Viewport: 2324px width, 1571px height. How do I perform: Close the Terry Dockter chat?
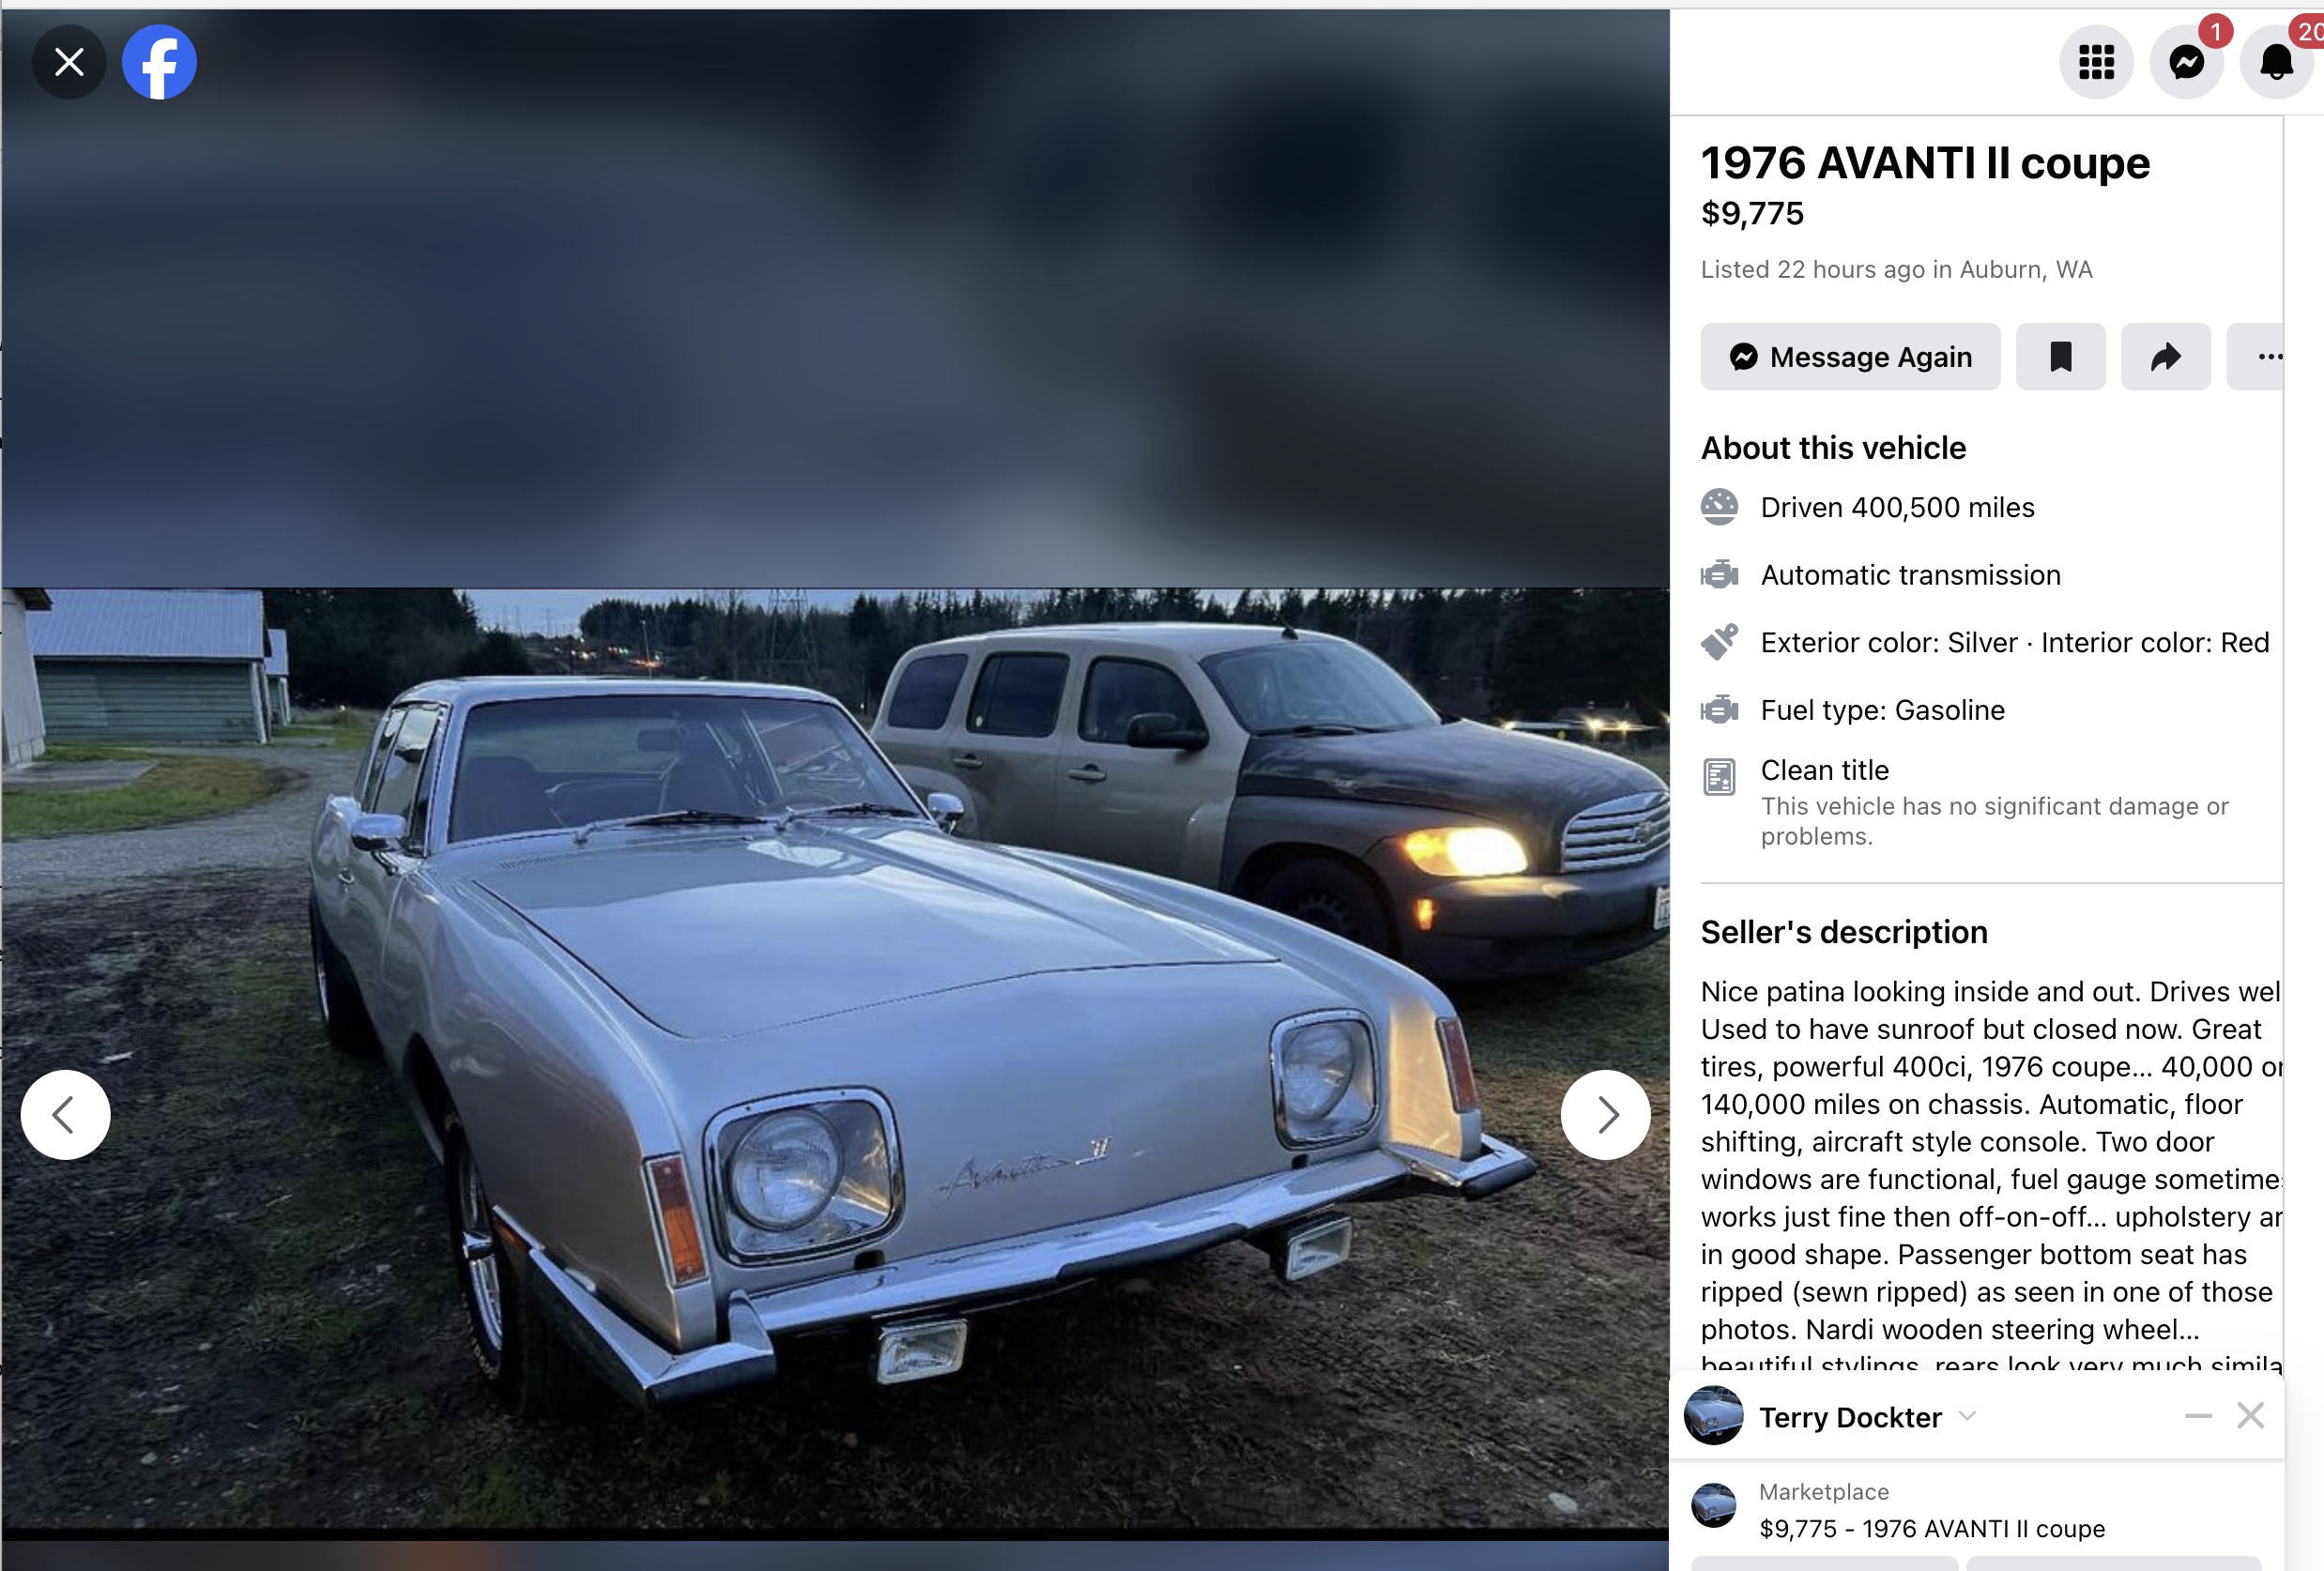pos(2250,1416)
